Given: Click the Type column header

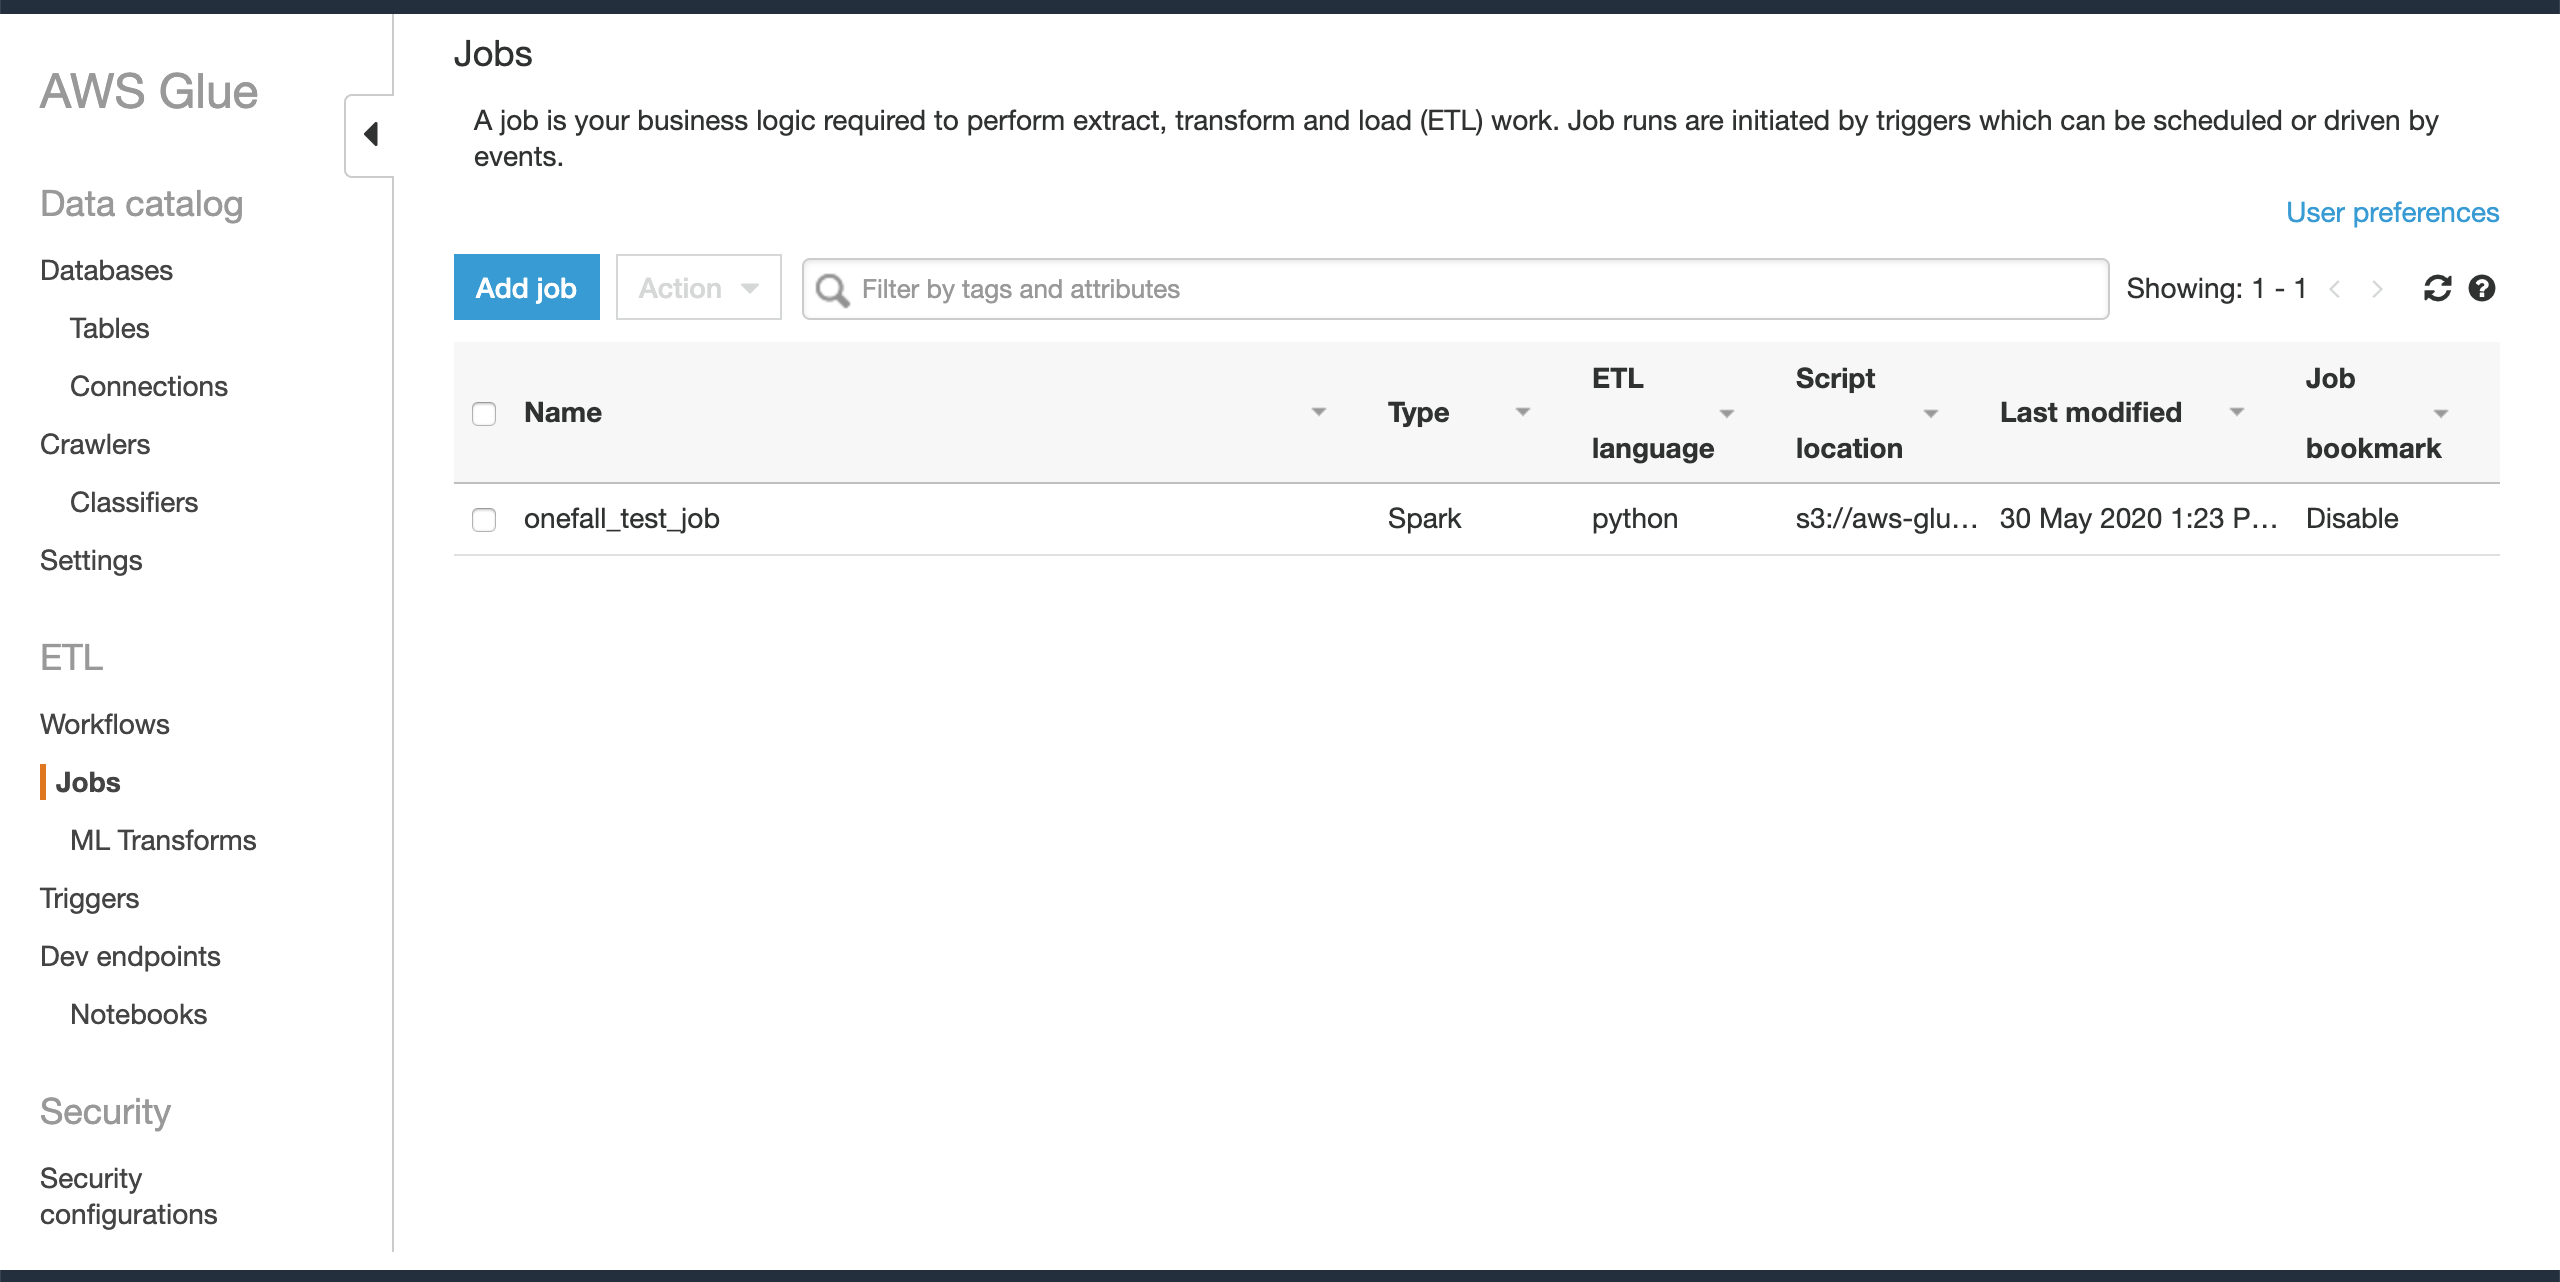Looking at the screenshot, I should (1418, 412).
